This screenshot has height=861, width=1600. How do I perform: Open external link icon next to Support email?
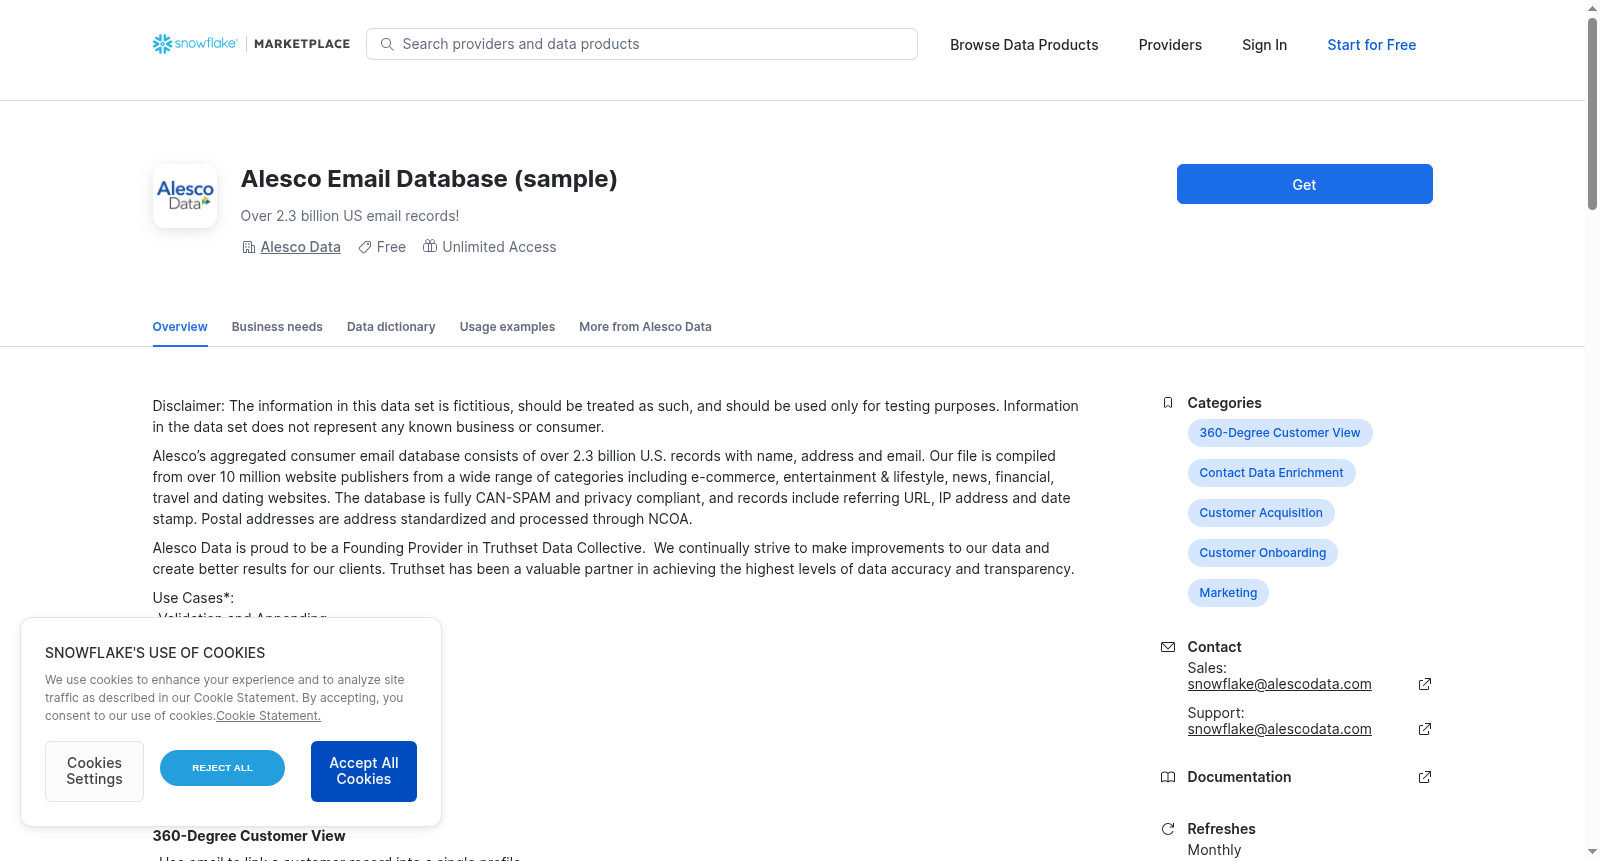[1425, 729]
